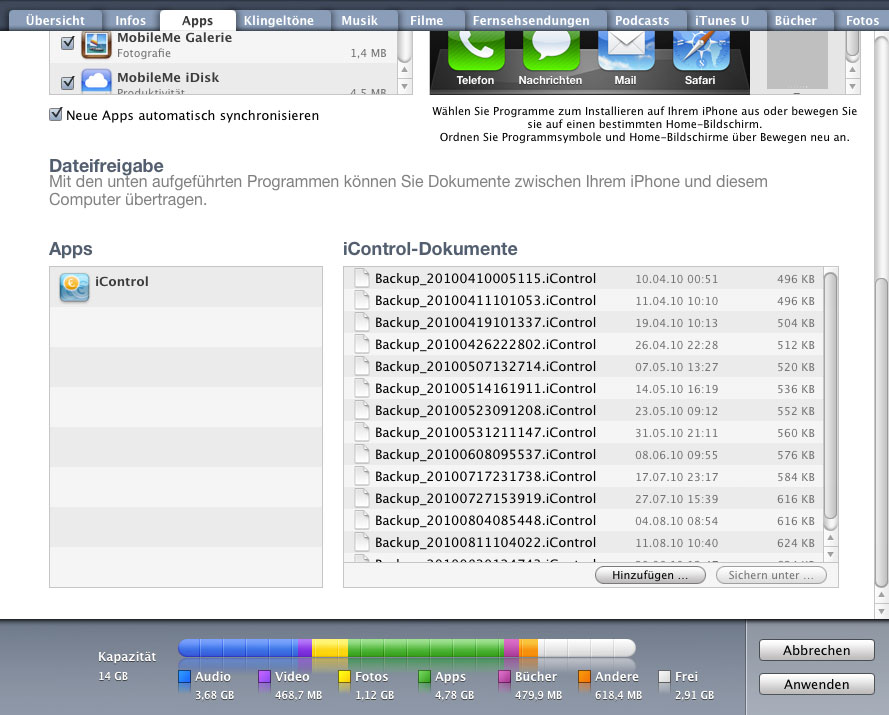Click the white Frei legend swatch
This screenshot has width=889, height=715.
pyautogui.click(x=664, y=676)
